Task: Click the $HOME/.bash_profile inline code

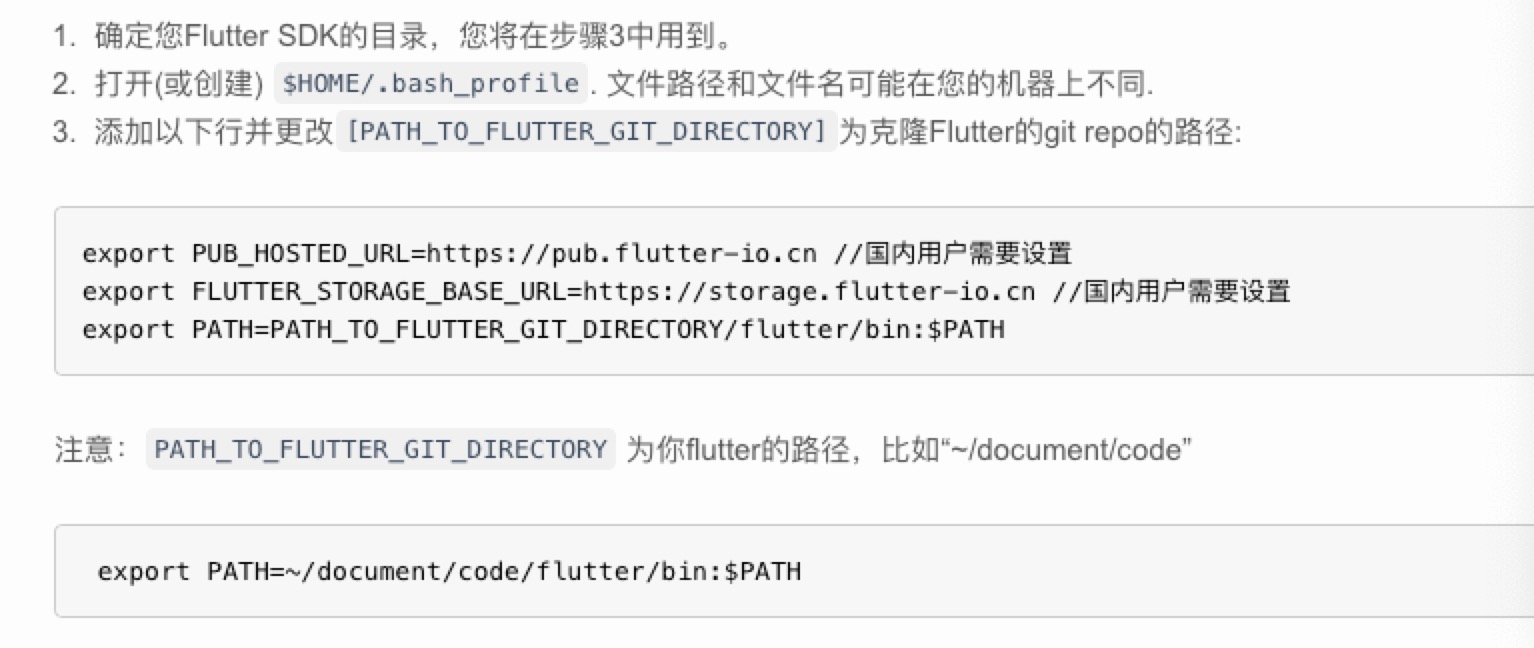Action: [x=432, y=84]
